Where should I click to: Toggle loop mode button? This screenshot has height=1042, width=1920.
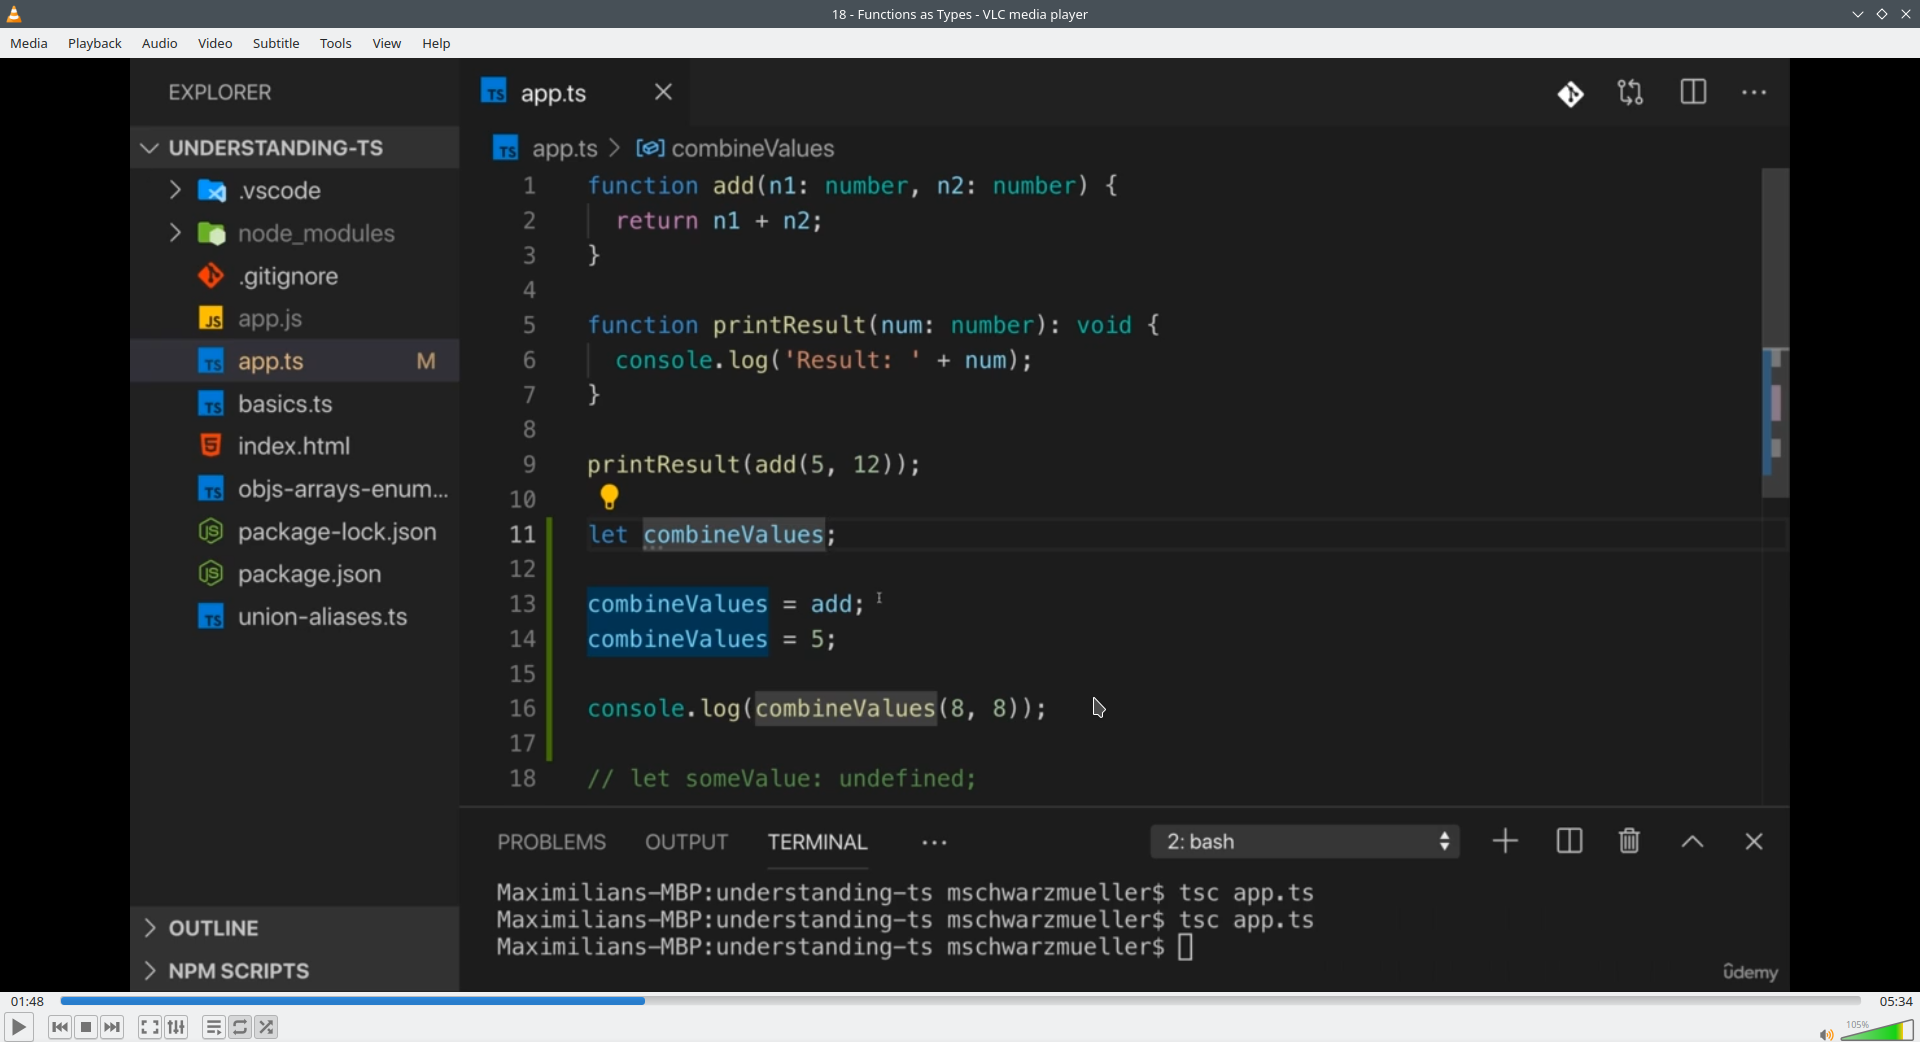tap(240, 1027)
